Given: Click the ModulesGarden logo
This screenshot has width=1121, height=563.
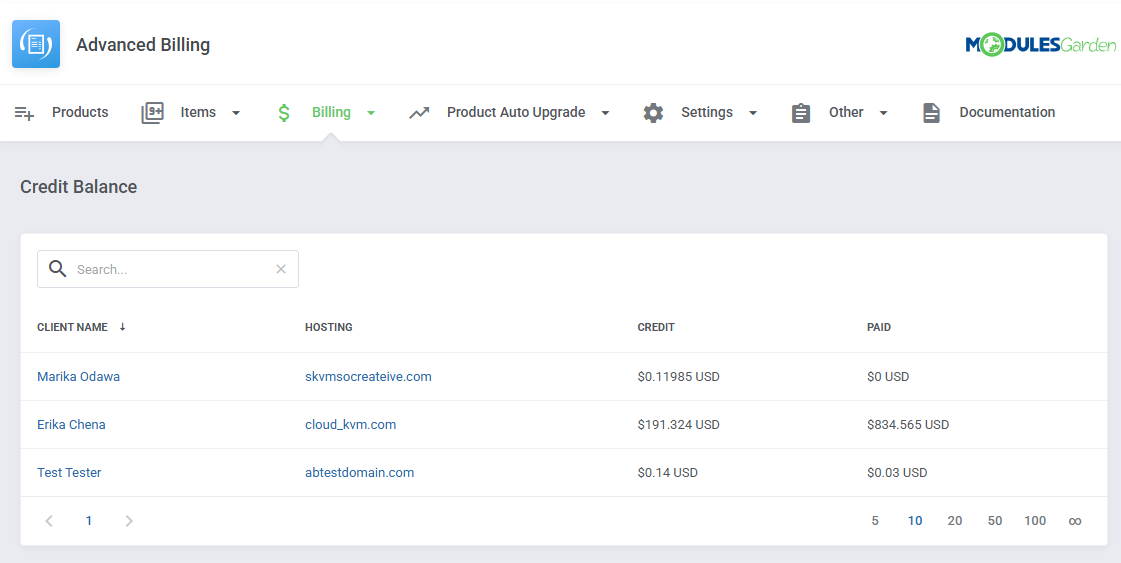Looking at the screenshot, I should [1040, 45].
